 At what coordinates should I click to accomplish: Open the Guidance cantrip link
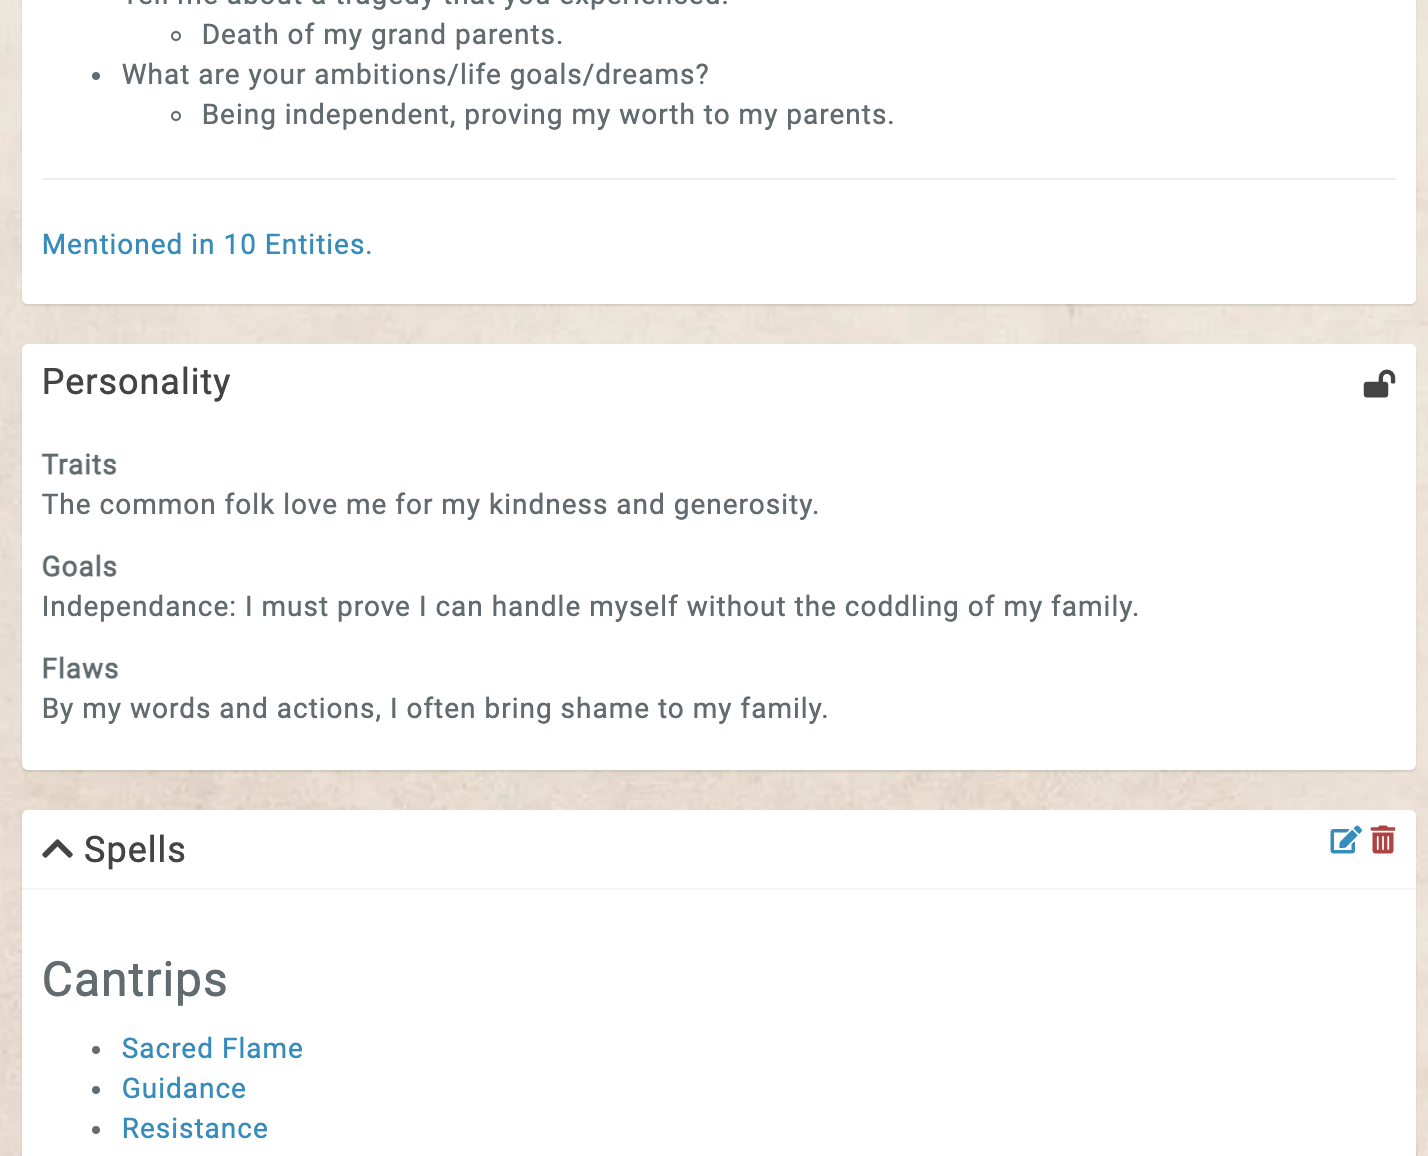pyautogui.click(x=184, y=1088)
